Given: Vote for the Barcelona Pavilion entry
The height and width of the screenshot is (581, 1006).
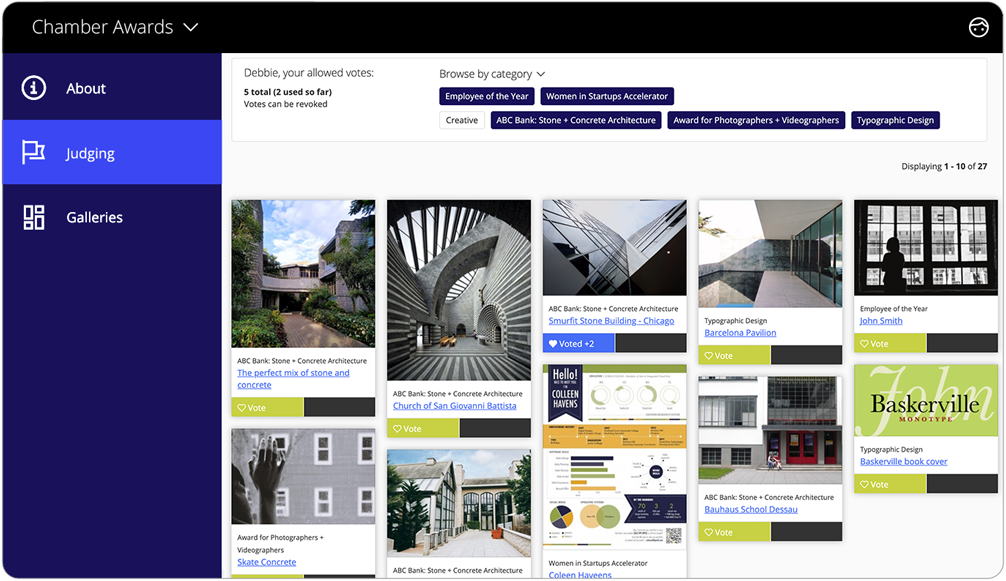Looking at the screenshot, I should pos(733,355).
